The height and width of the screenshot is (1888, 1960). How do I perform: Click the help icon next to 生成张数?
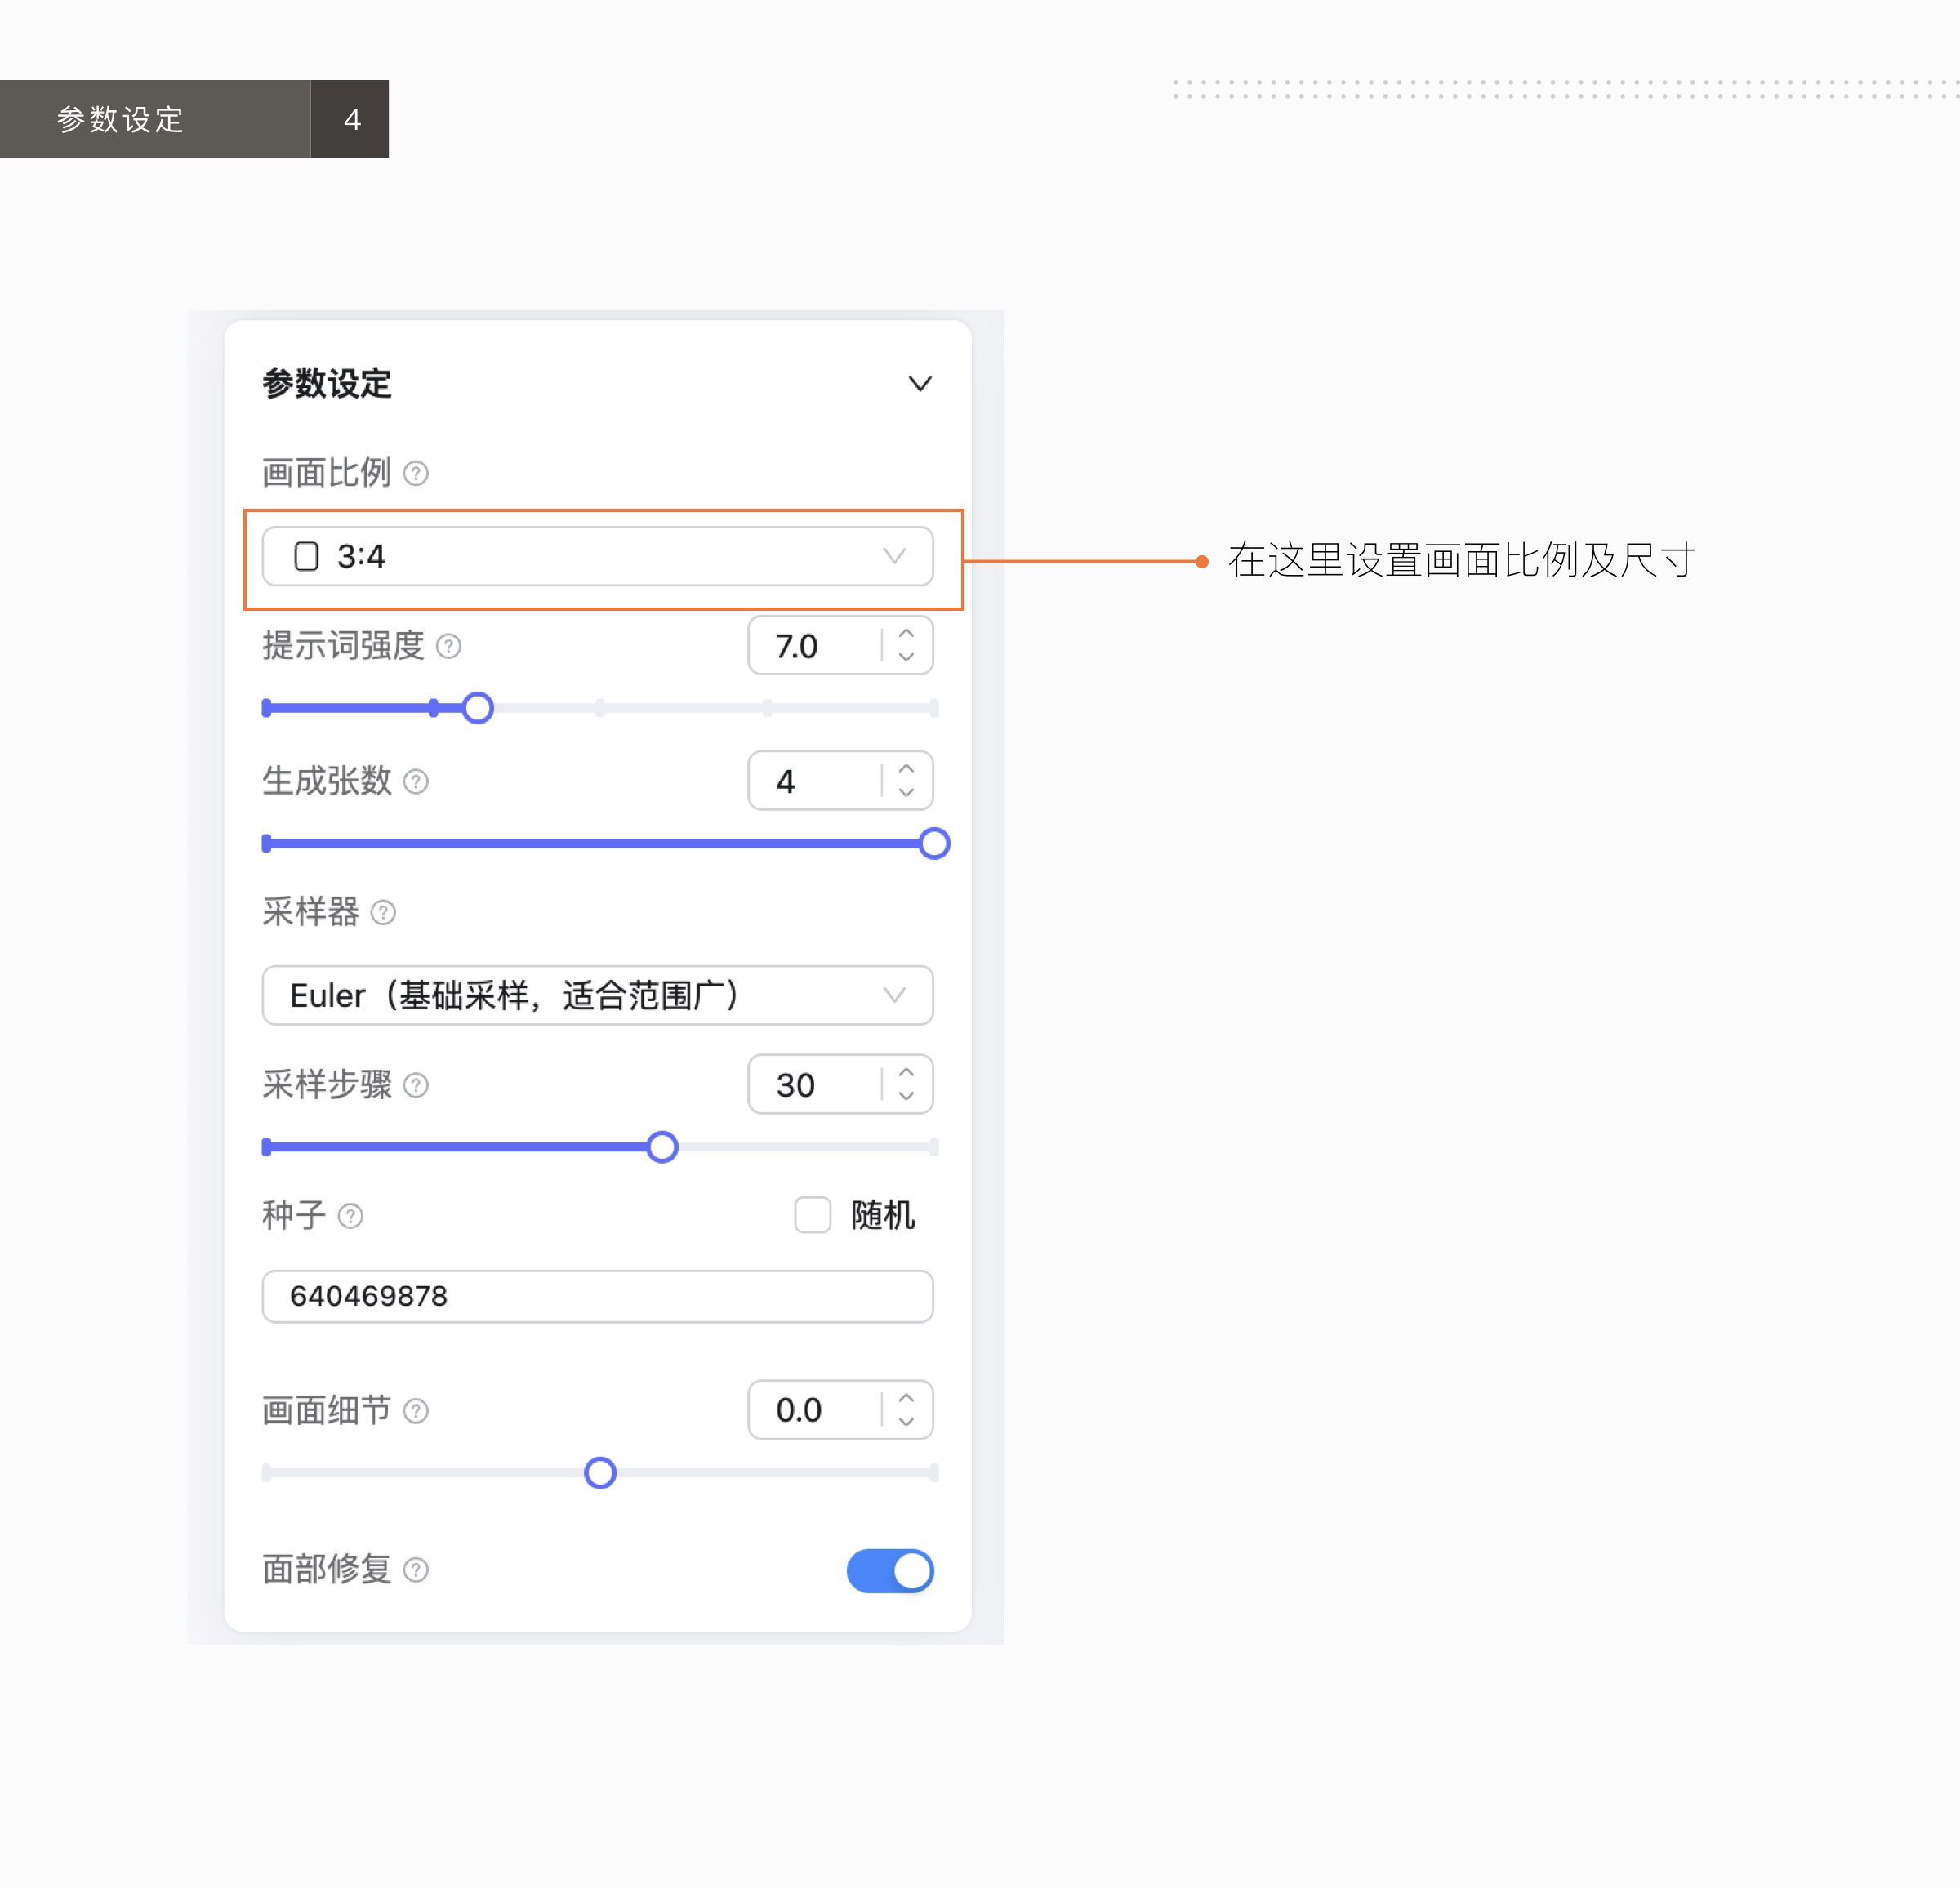(415, 782)
